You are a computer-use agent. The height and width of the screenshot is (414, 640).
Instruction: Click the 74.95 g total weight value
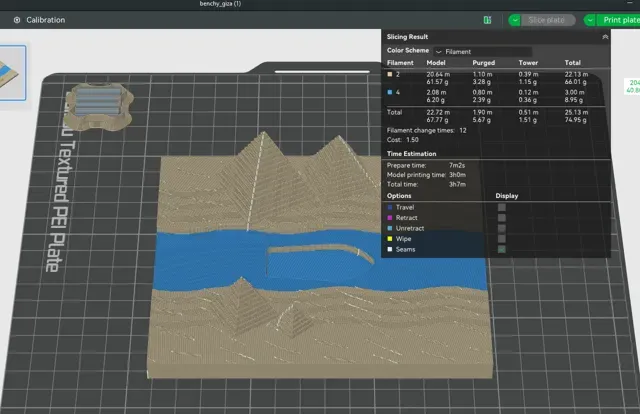[x=576, y=120]
